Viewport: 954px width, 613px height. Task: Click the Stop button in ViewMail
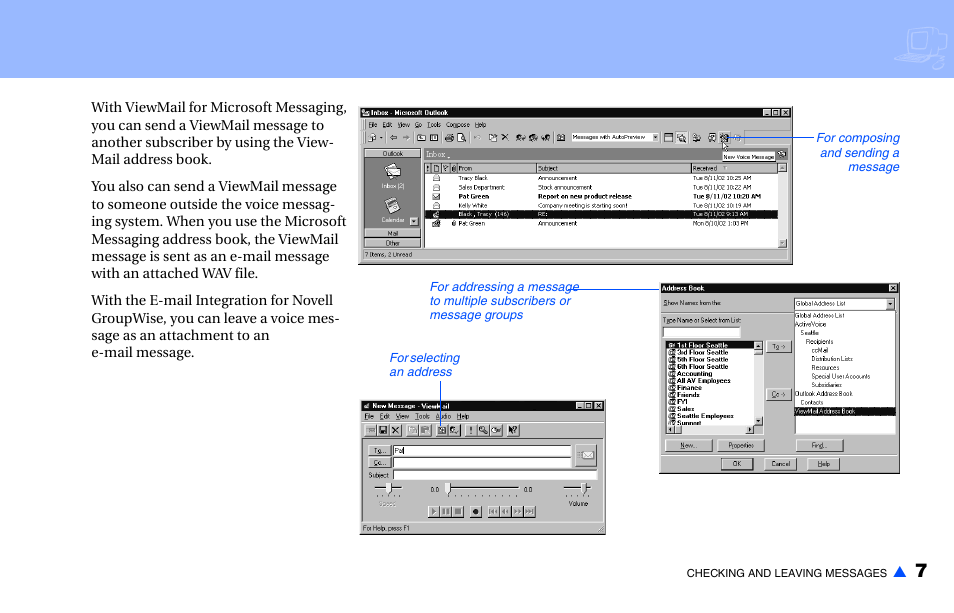point(458,511)
